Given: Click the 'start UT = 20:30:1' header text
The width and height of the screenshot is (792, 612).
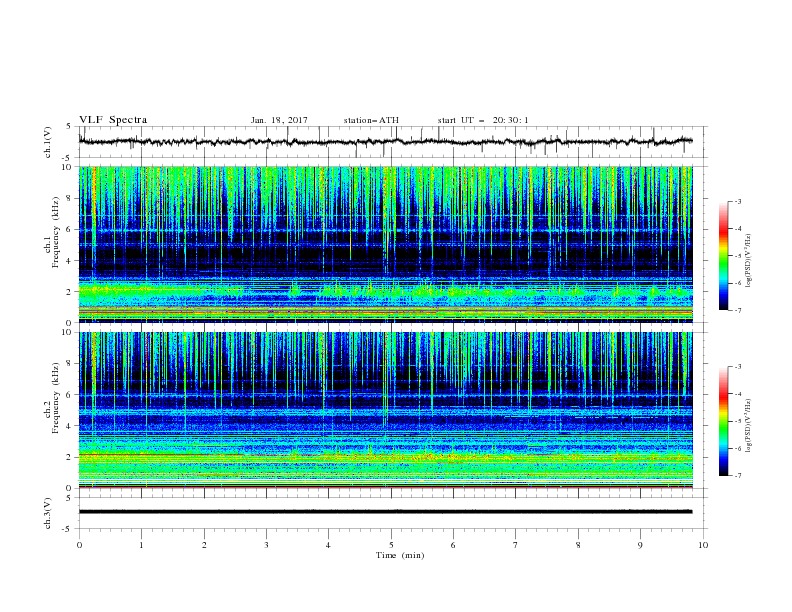Looking at the screenshot, I should point(483,120).
